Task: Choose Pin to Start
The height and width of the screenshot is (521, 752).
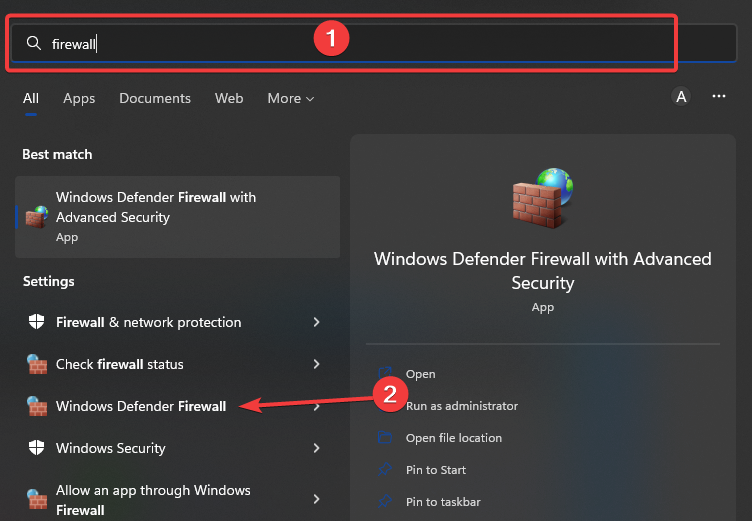Action: [x=435, y=470]
